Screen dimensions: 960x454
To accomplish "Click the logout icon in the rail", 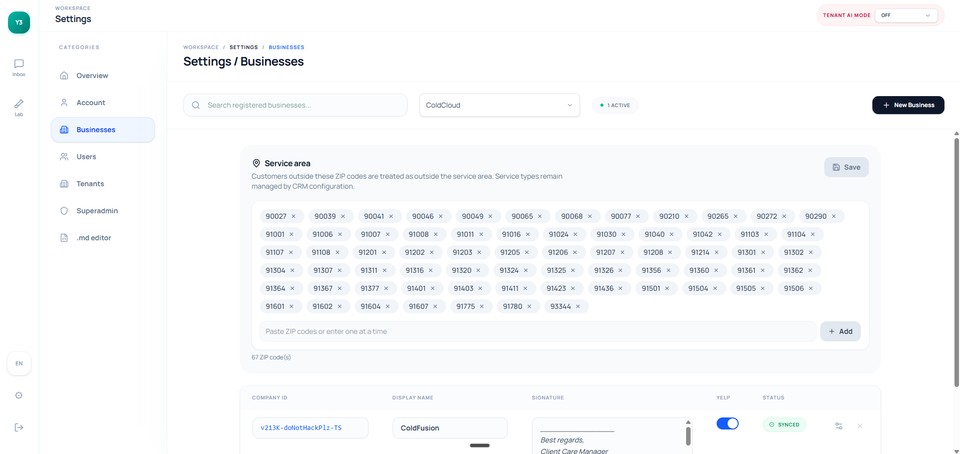I will (x=19, y=427).
